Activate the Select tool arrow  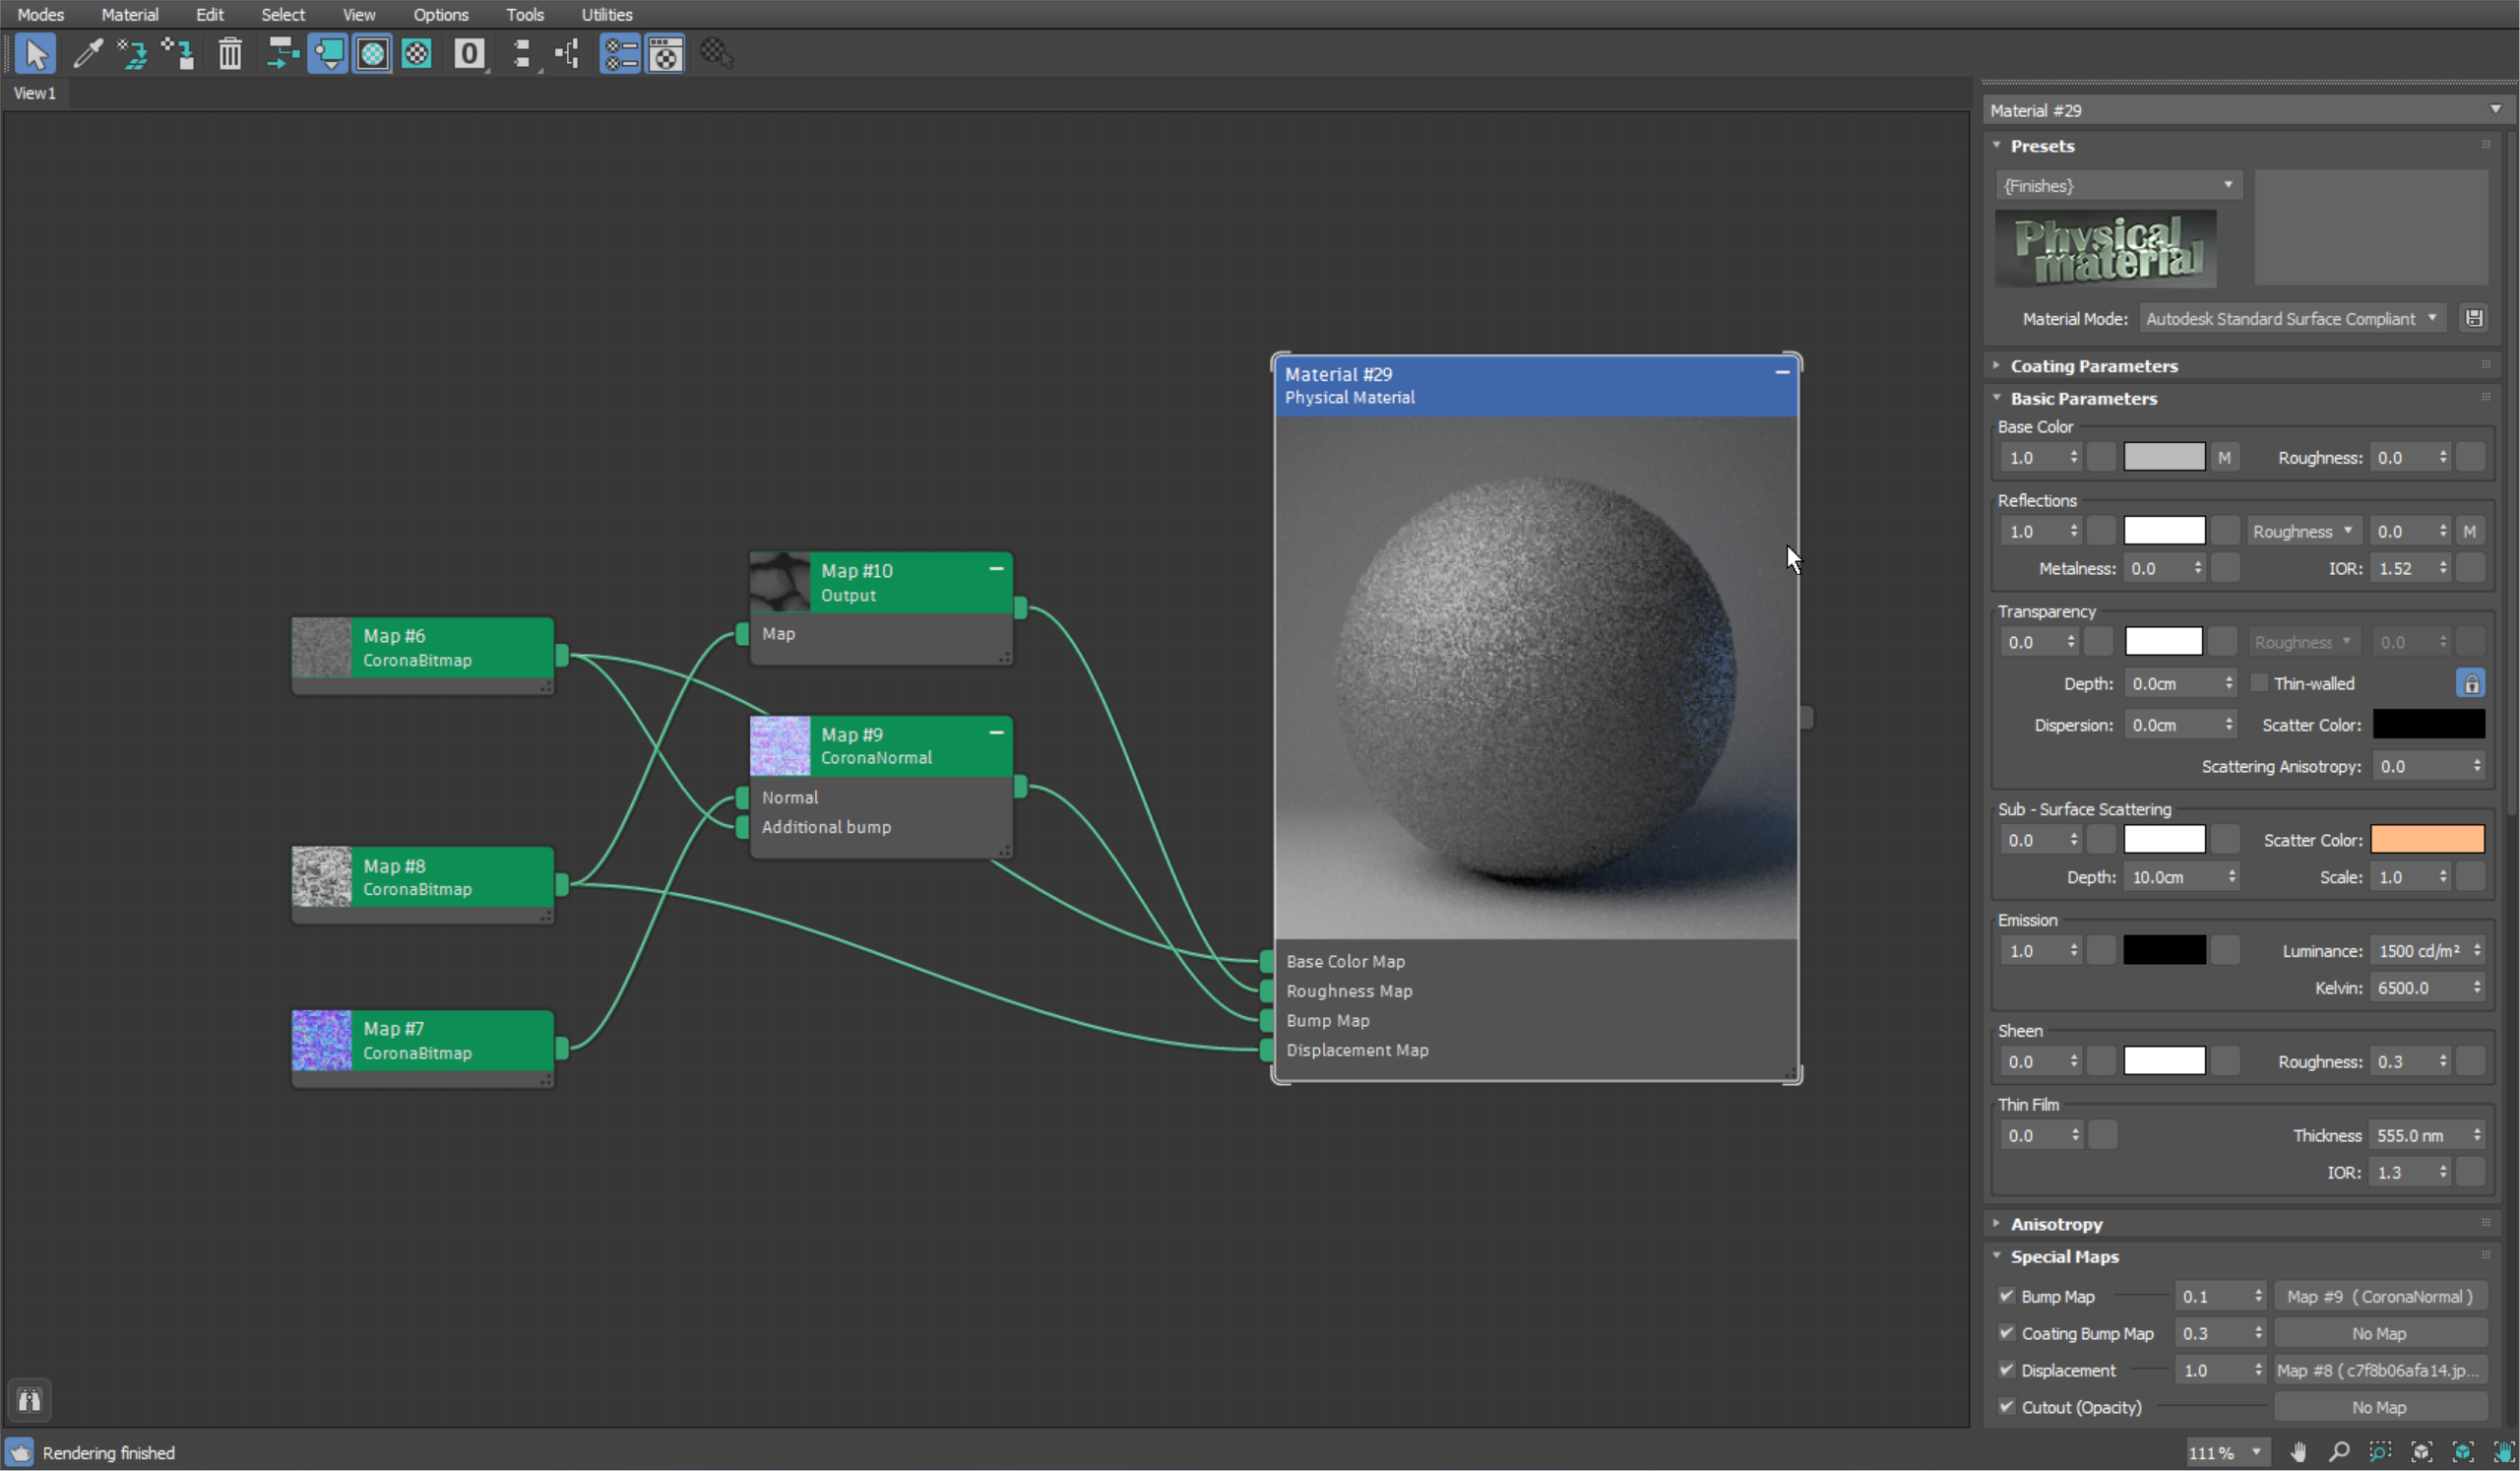tap(35, 54)
